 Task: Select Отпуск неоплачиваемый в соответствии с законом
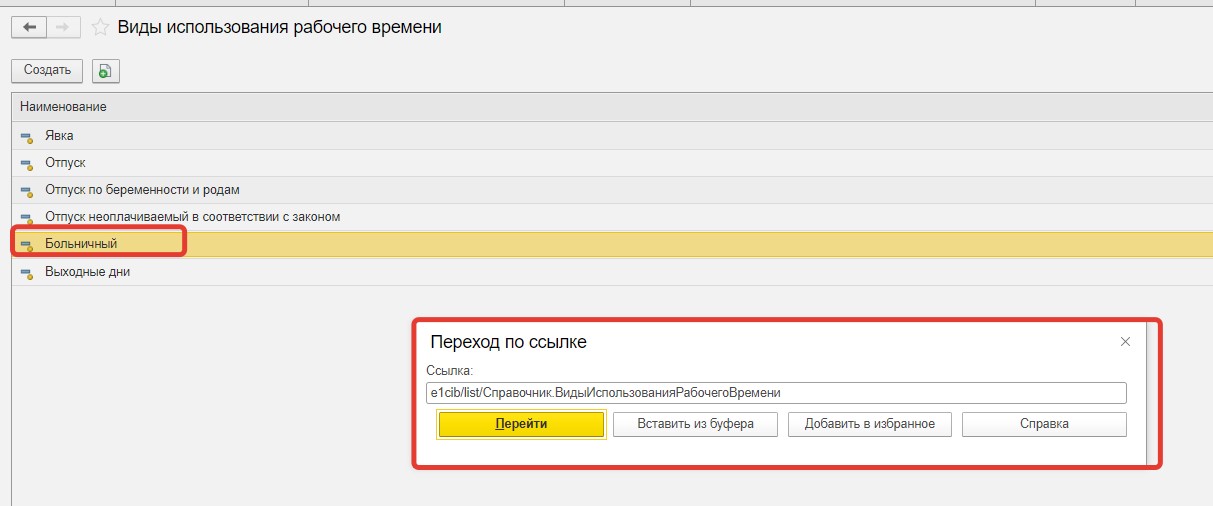[x=612, y=216]
